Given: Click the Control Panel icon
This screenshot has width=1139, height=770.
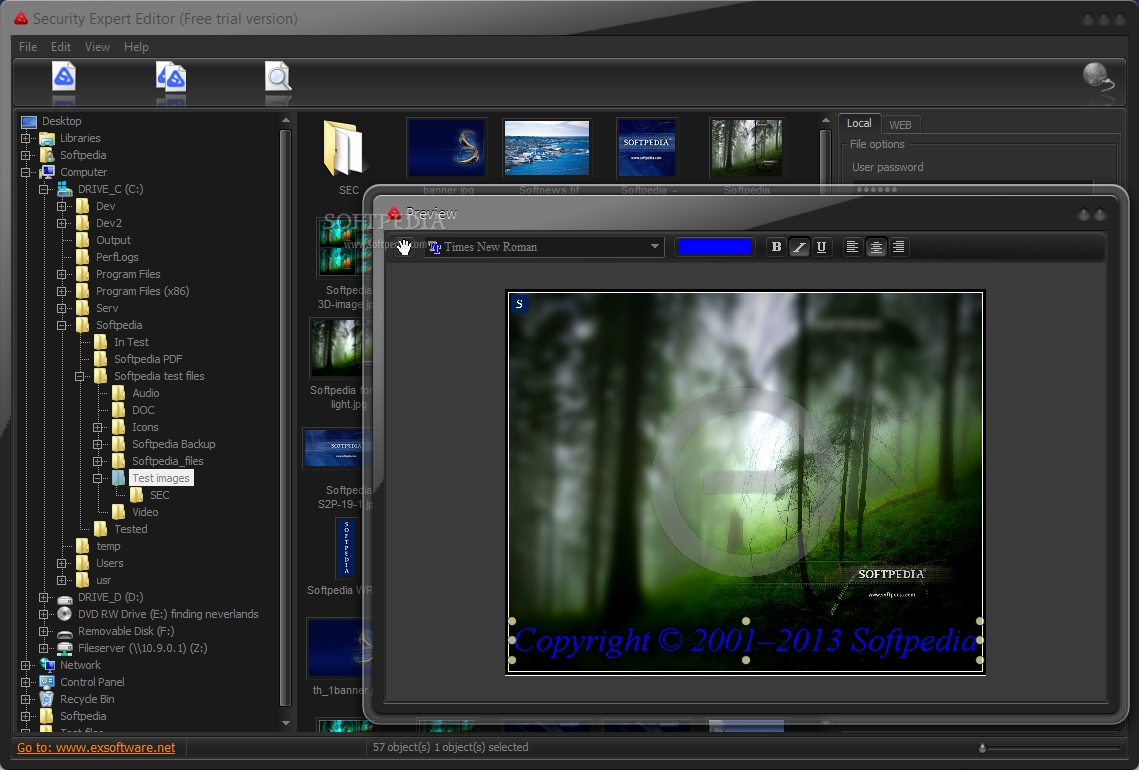Looking at the screenshot, I should click(x=47, y=682).
